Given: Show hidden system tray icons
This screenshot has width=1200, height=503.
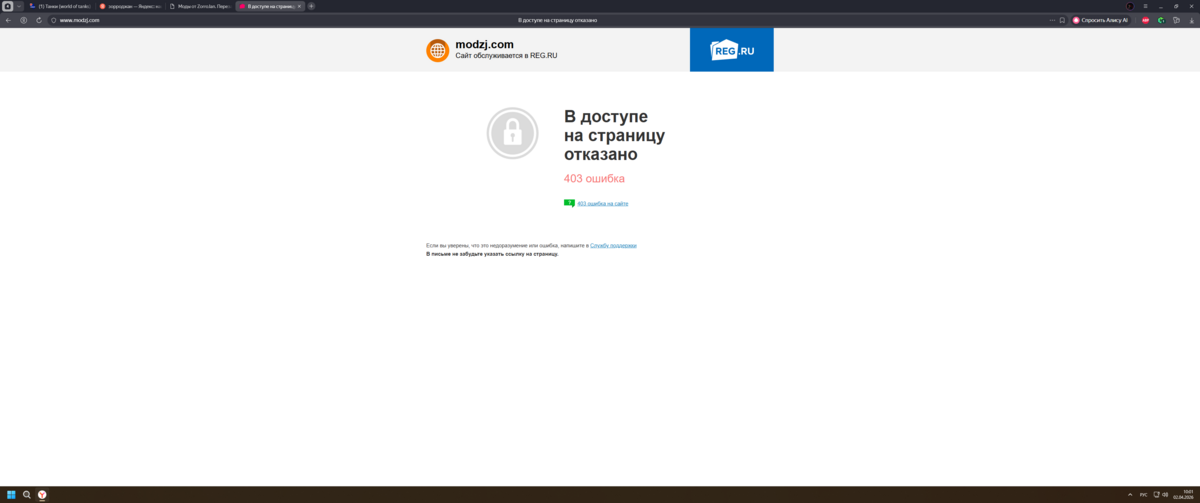Looking at the screenshot, I should pyautogui.click(x=1131, y=494).
